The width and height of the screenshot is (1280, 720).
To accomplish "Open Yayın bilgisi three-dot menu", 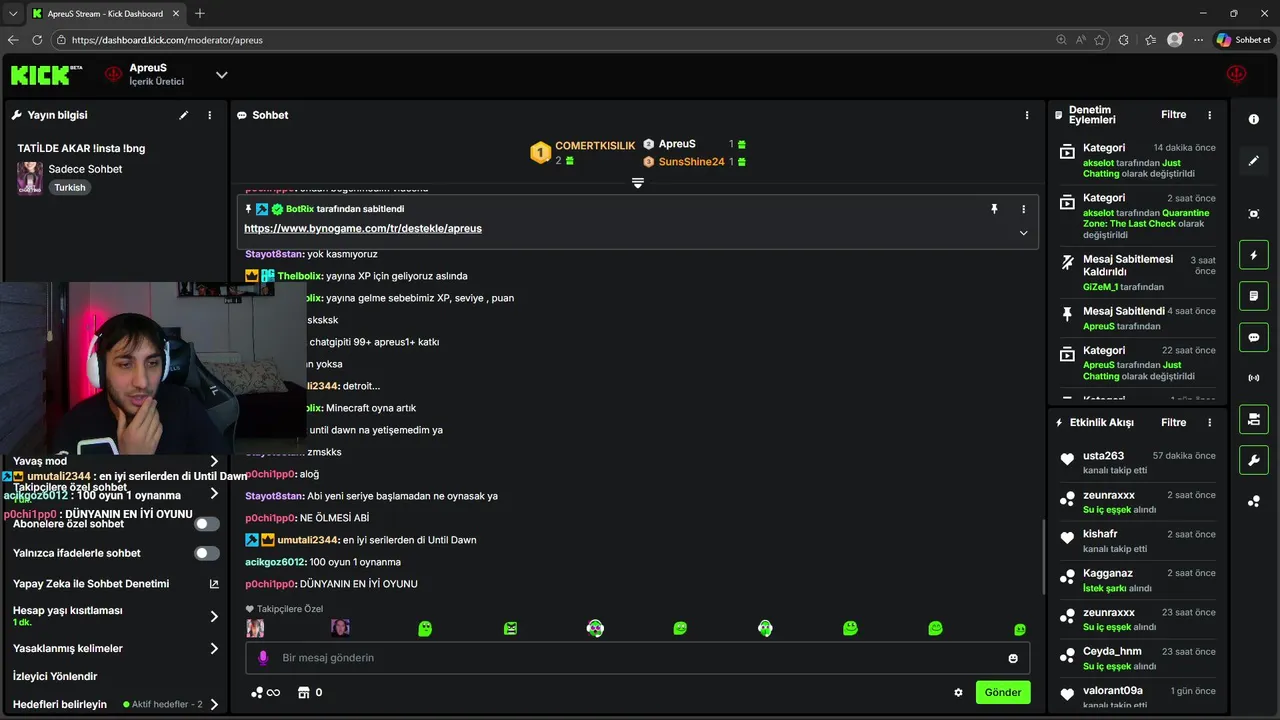I will click(x=210, y=115).
